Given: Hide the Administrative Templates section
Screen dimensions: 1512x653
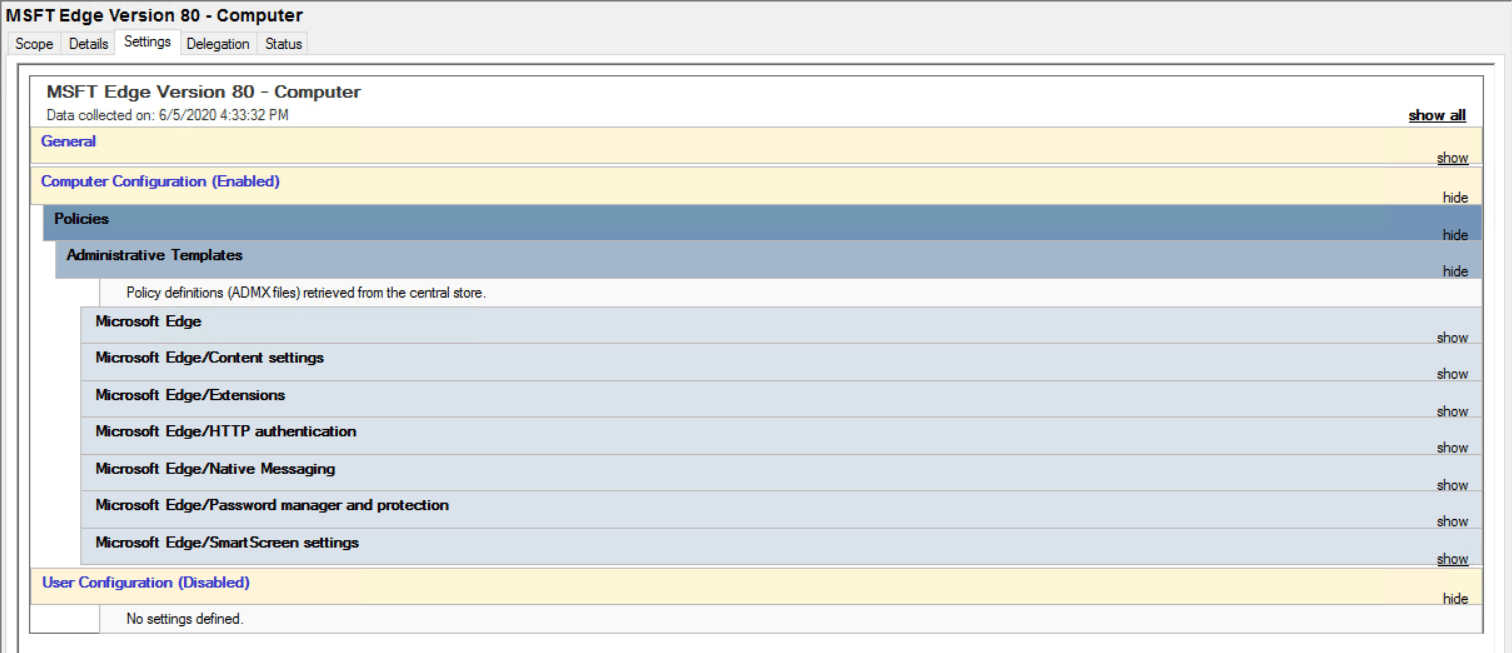Looking at the screenshot, I should coord(1455,271).
